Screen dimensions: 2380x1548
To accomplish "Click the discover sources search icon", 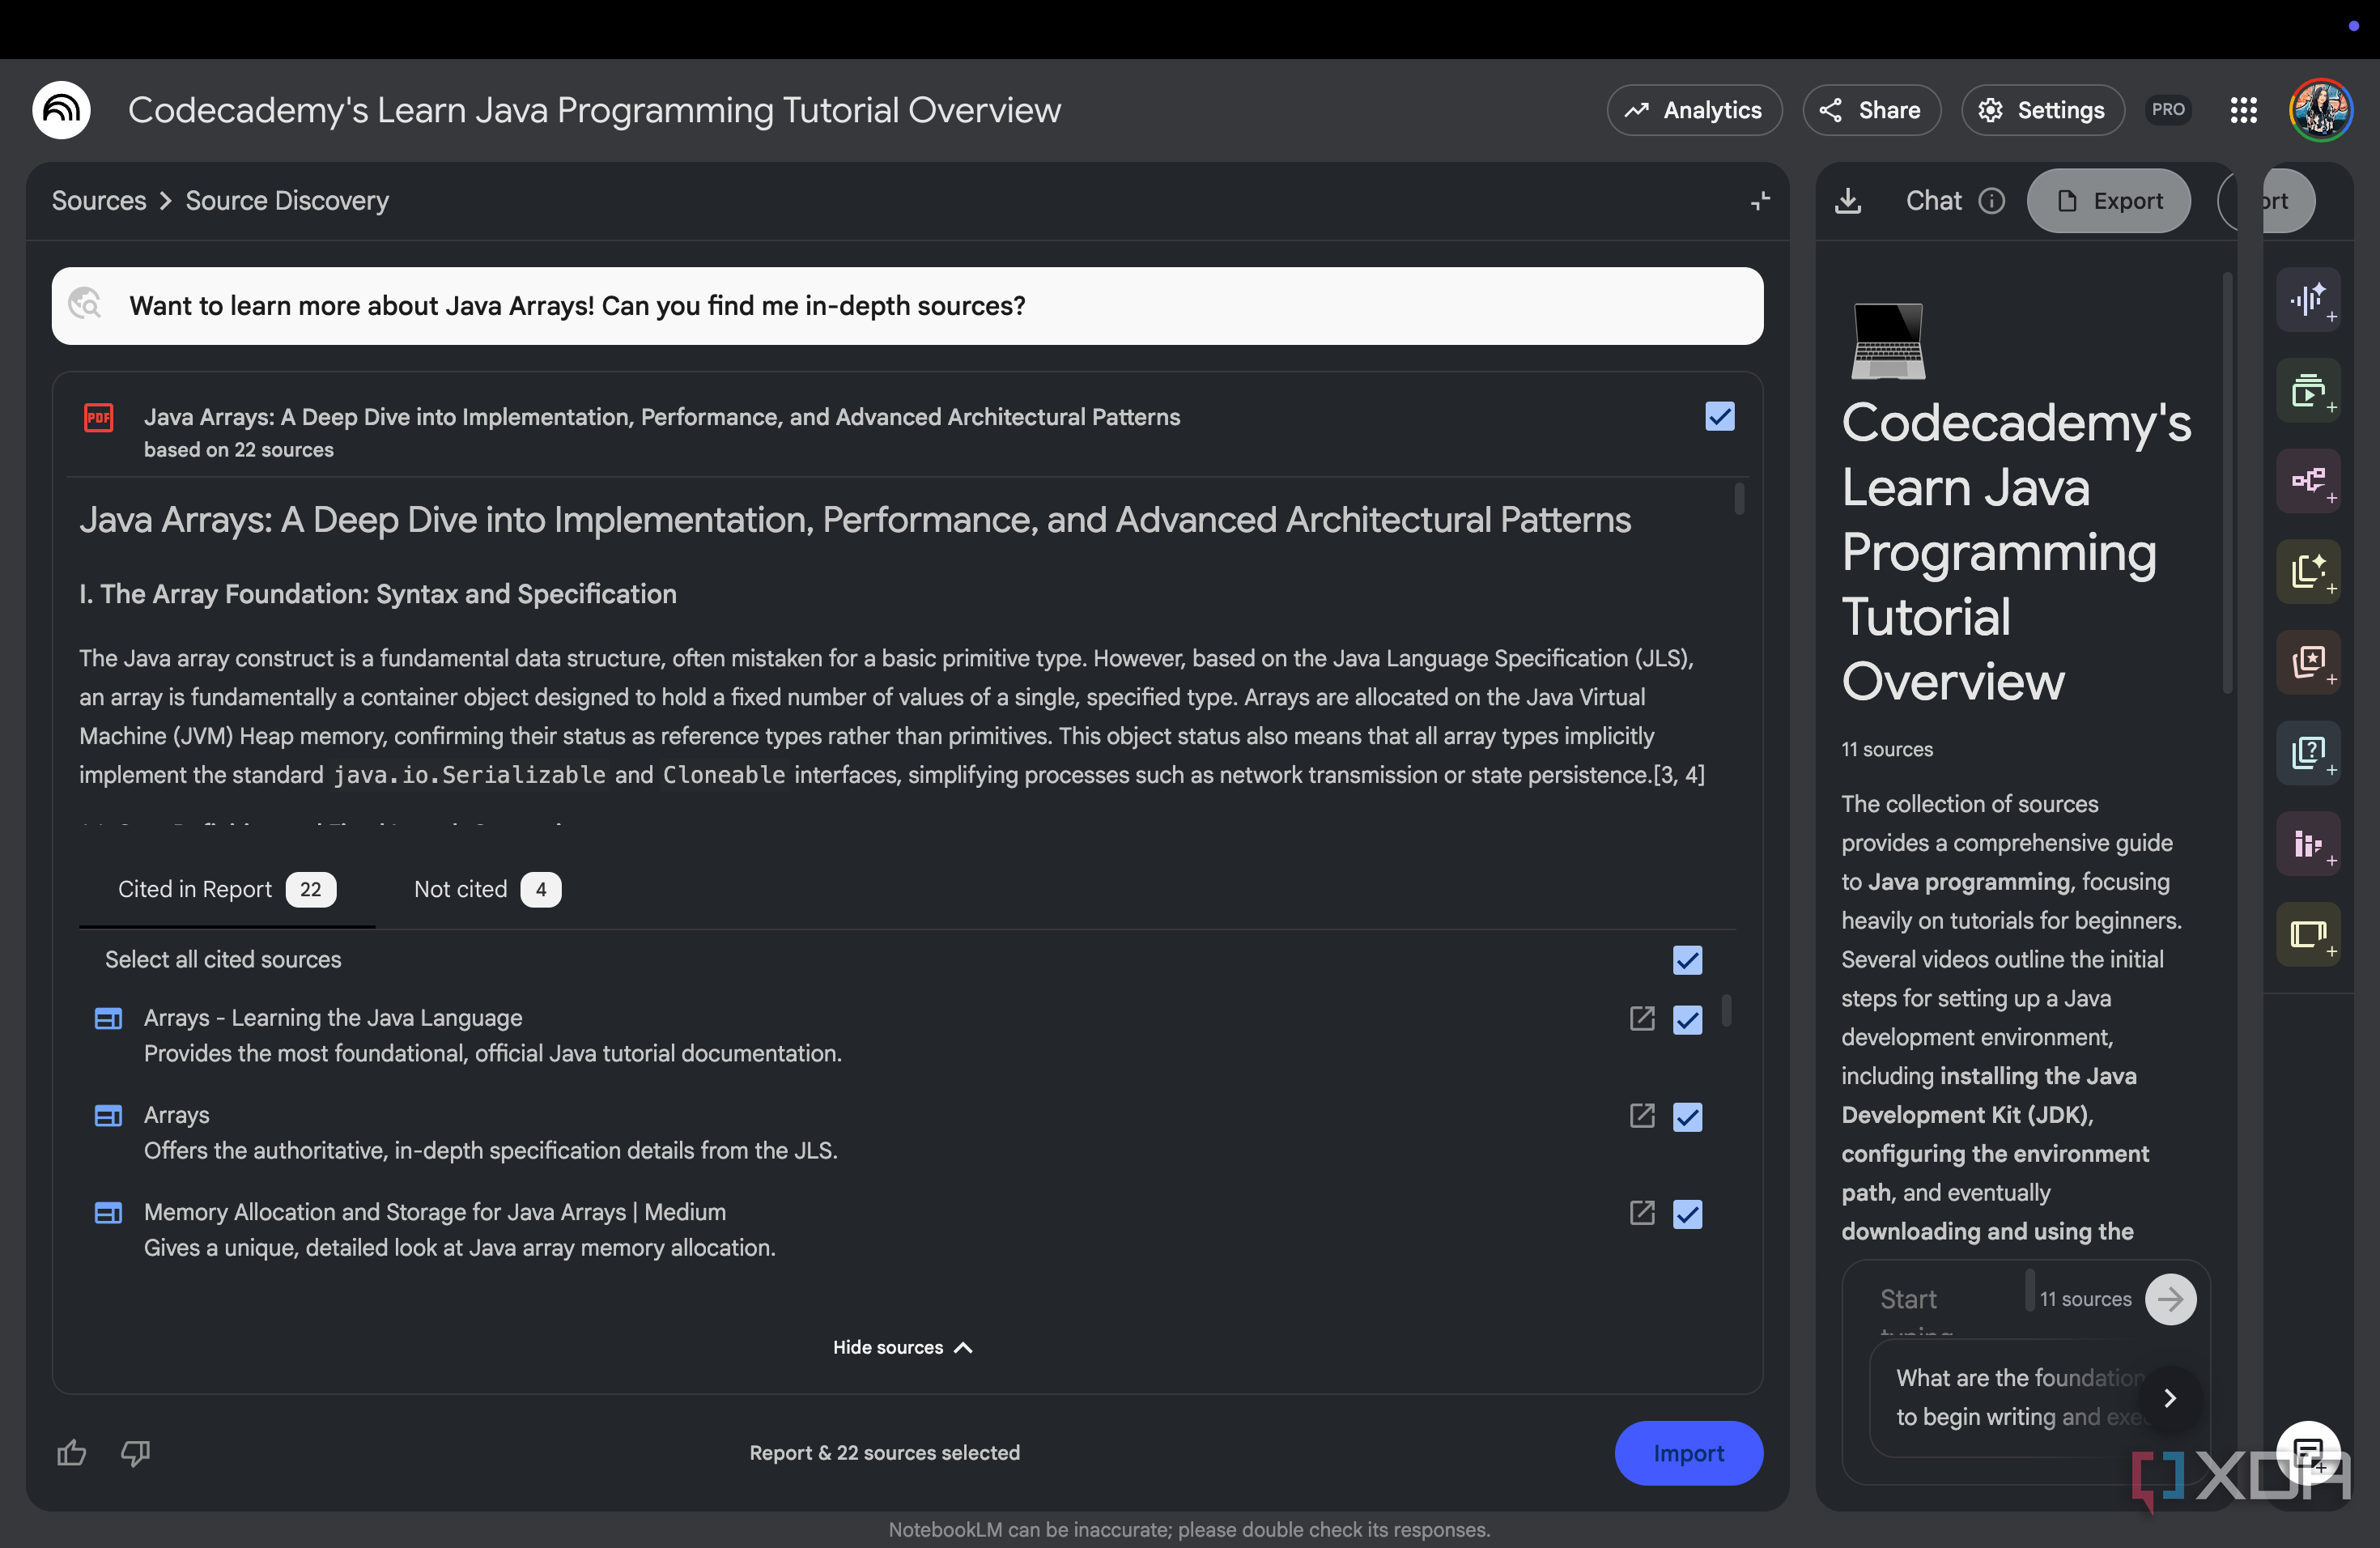I will (x=86, y=304).
